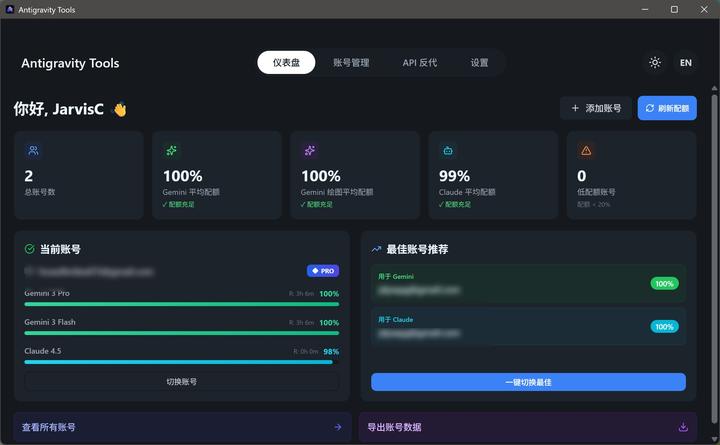
Task: Open the 账号管理 tab
Action: [351, 62]
